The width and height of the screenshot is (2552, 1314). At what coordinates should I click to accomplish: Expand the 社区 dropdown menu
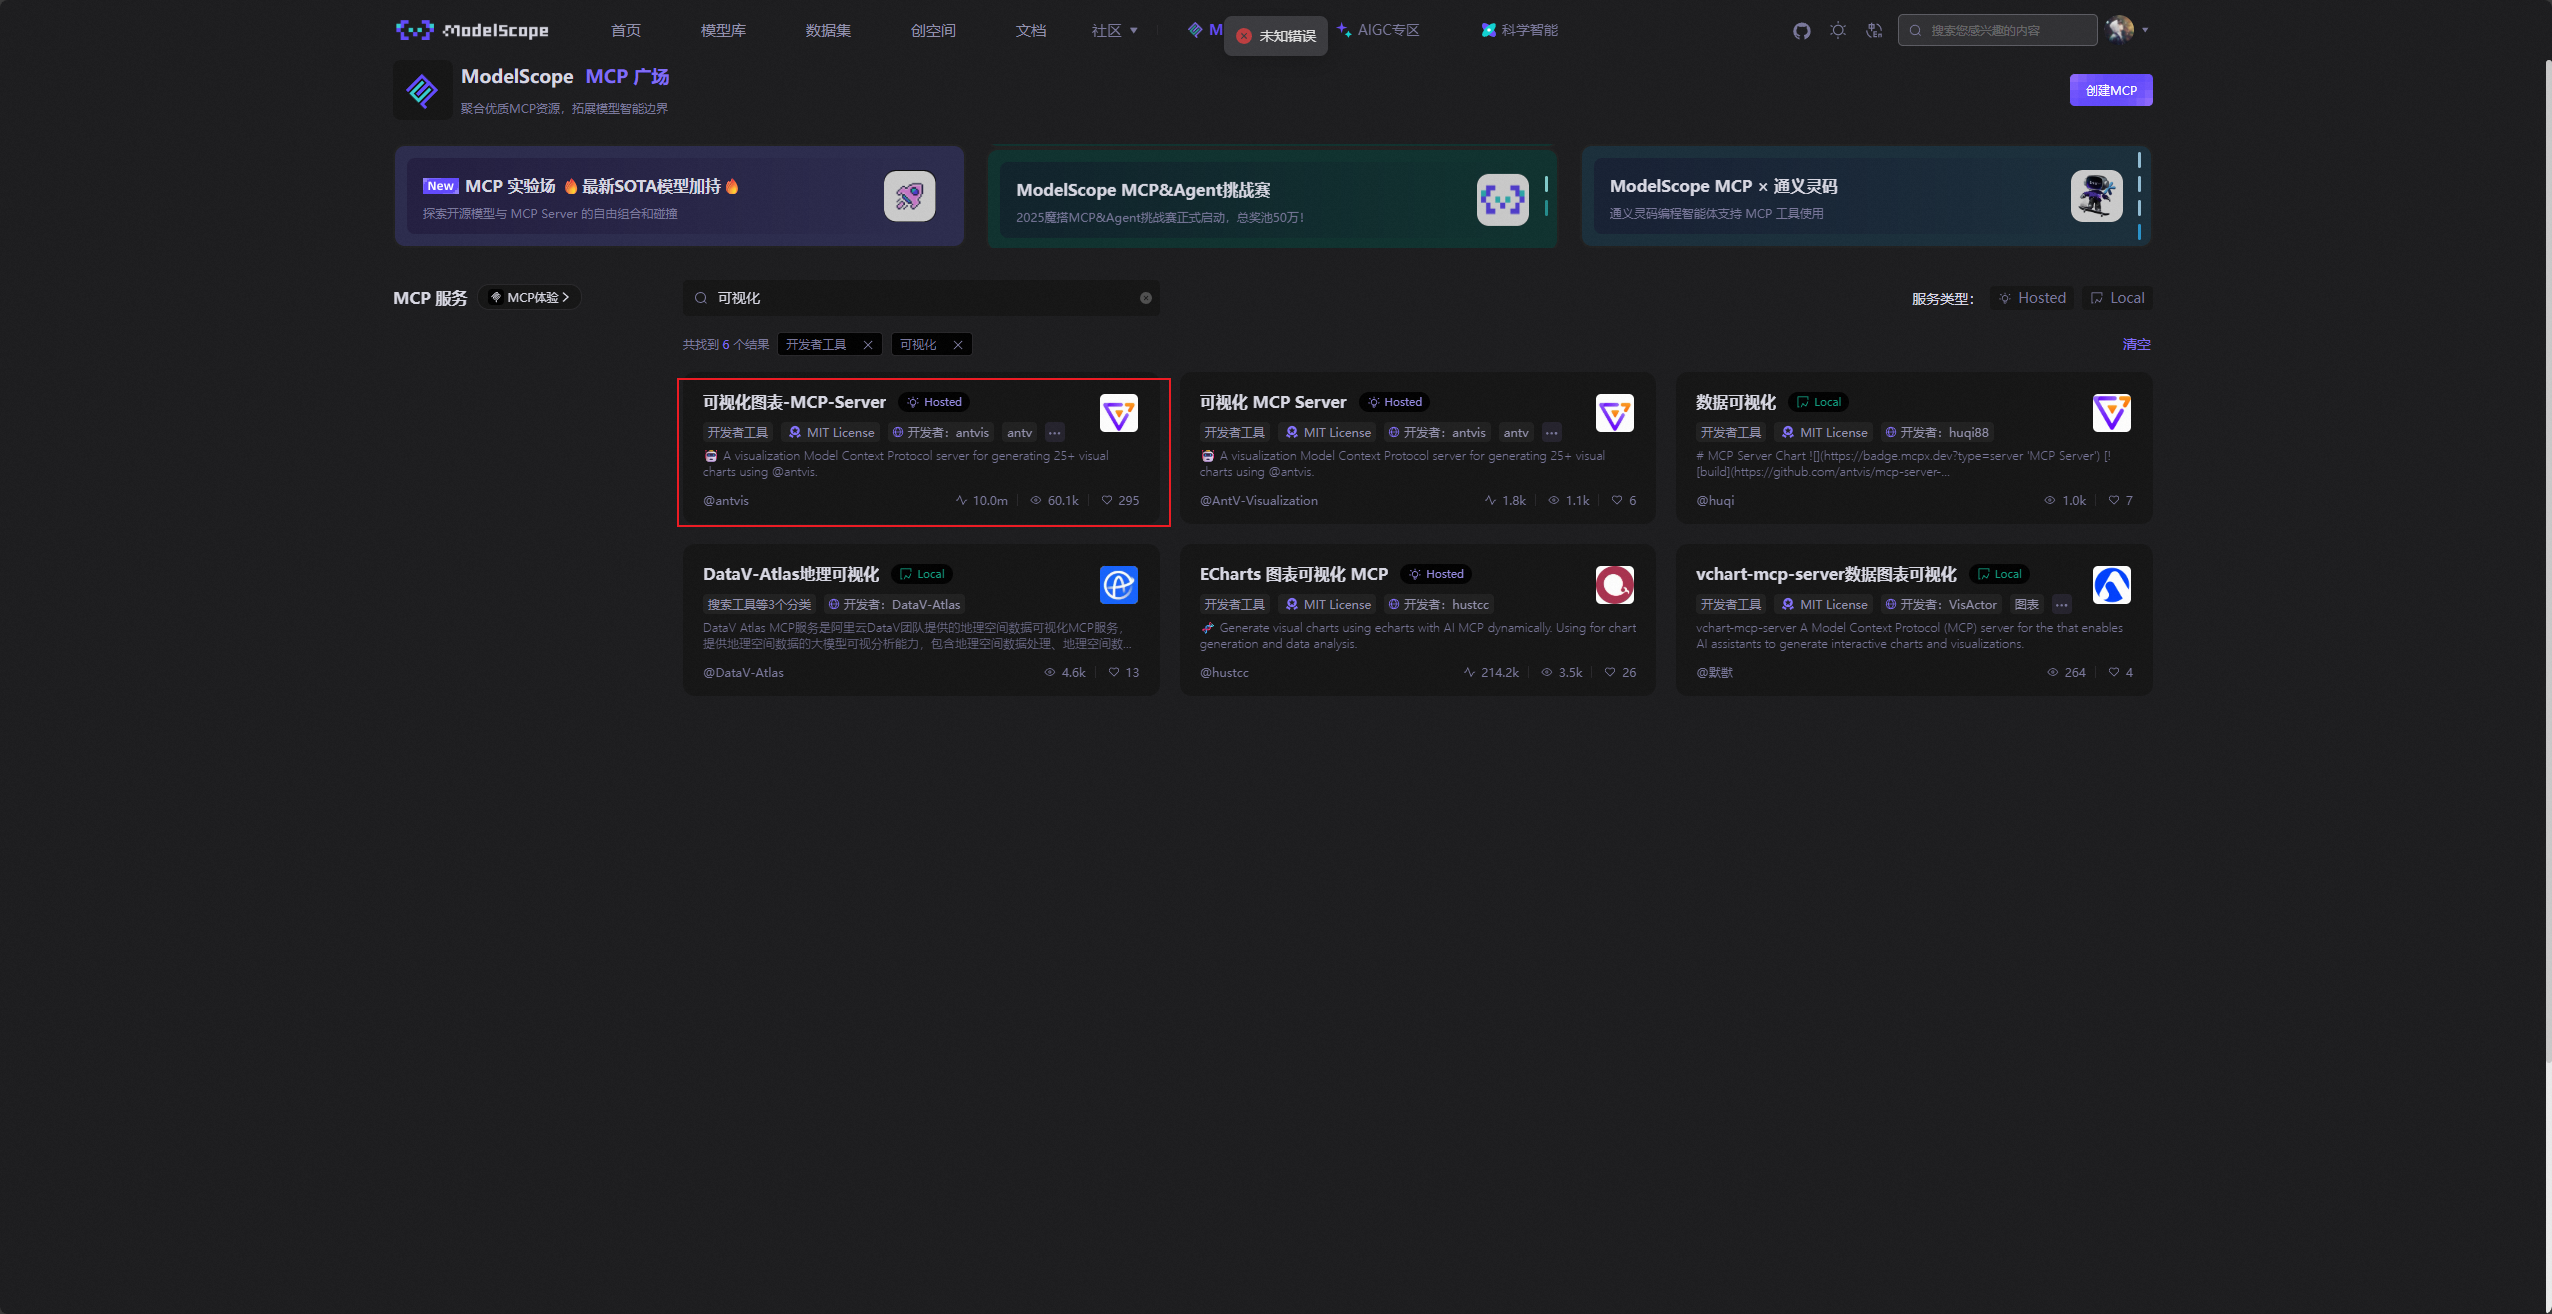click(1114, 31)
